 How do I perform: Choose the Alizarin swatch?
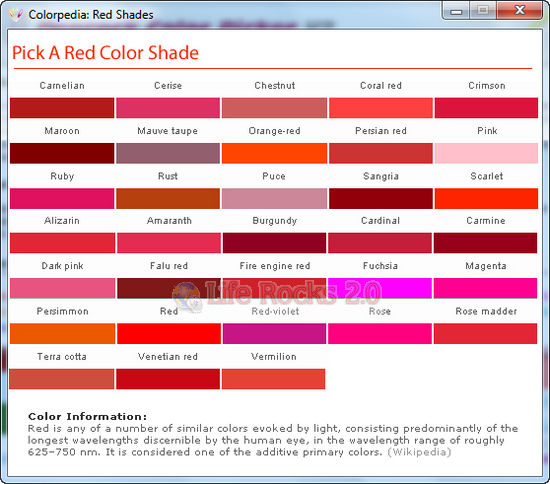click(62, 243)
